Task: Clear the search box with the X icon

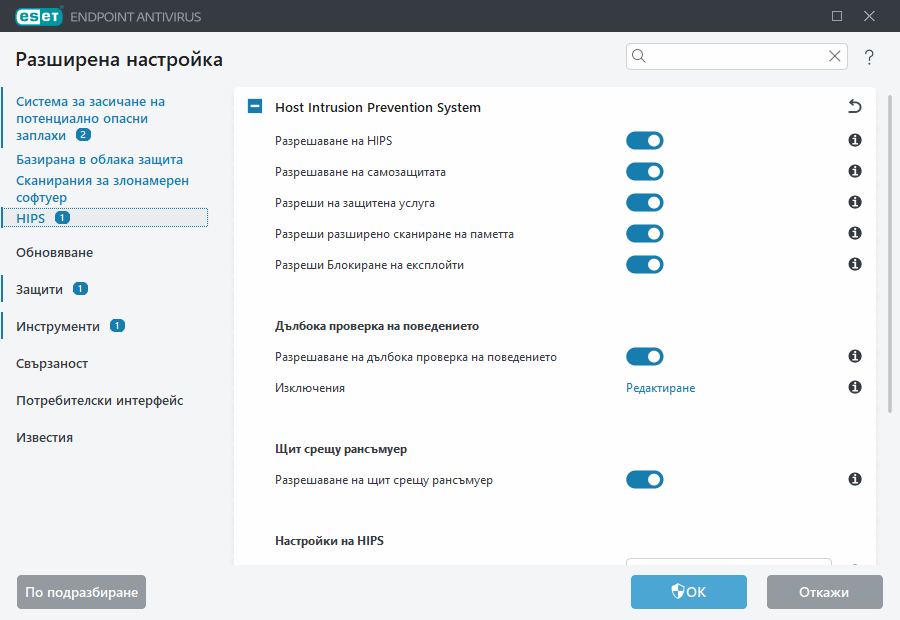Action: tap(834, 56)
